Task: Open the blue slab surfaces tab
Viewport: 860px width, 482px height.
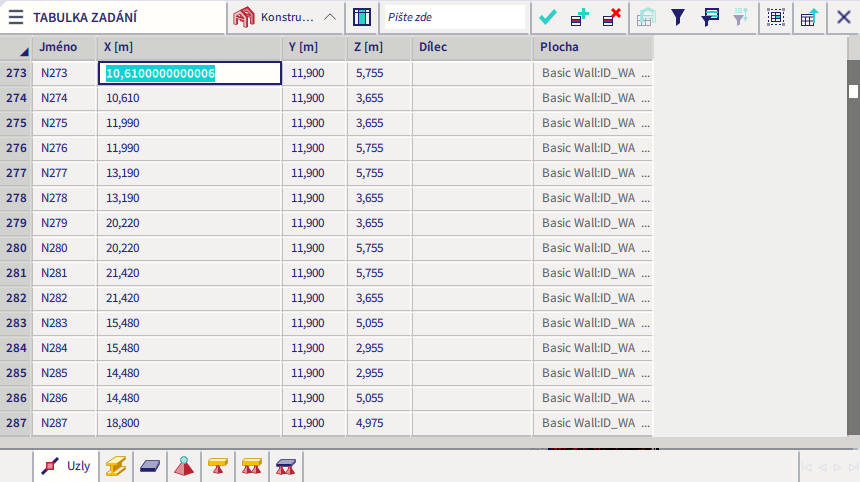Action: tap(150, 466)
